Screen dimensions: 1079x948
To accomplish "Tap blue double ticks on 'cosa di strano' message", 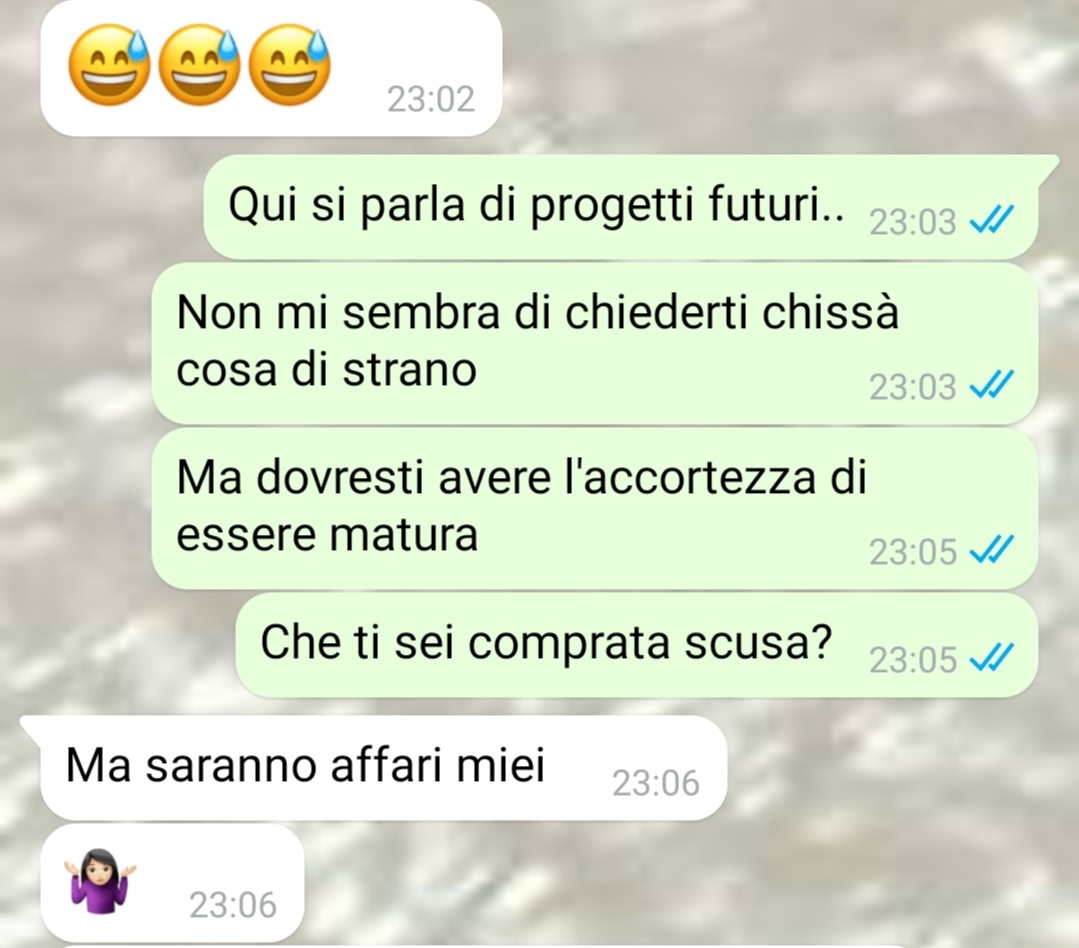I will [991, 385].
